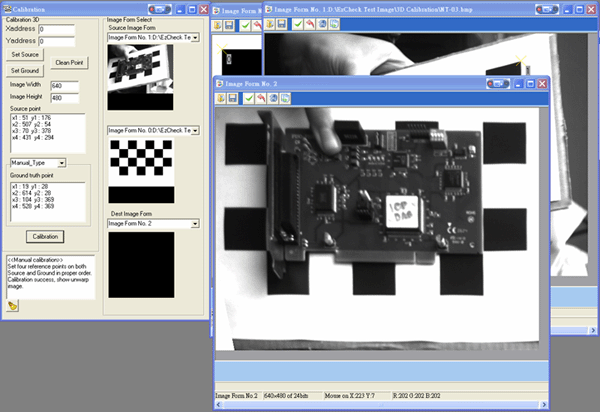Select source point row 'x2 : 507 y2 : 54'
The height and width of the screenshot is (412, 600).
coord(31,124)
